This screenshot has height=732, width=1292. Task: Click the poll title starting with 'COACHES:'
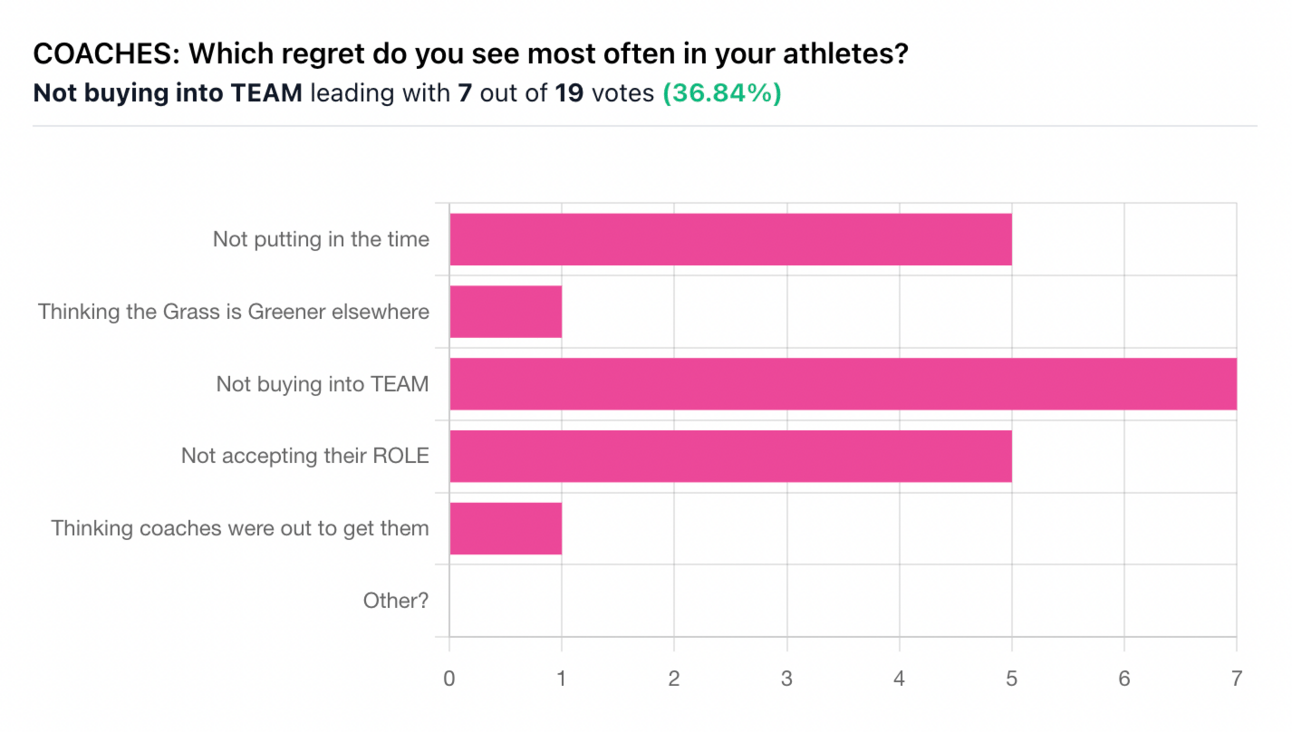pos(470,54)
